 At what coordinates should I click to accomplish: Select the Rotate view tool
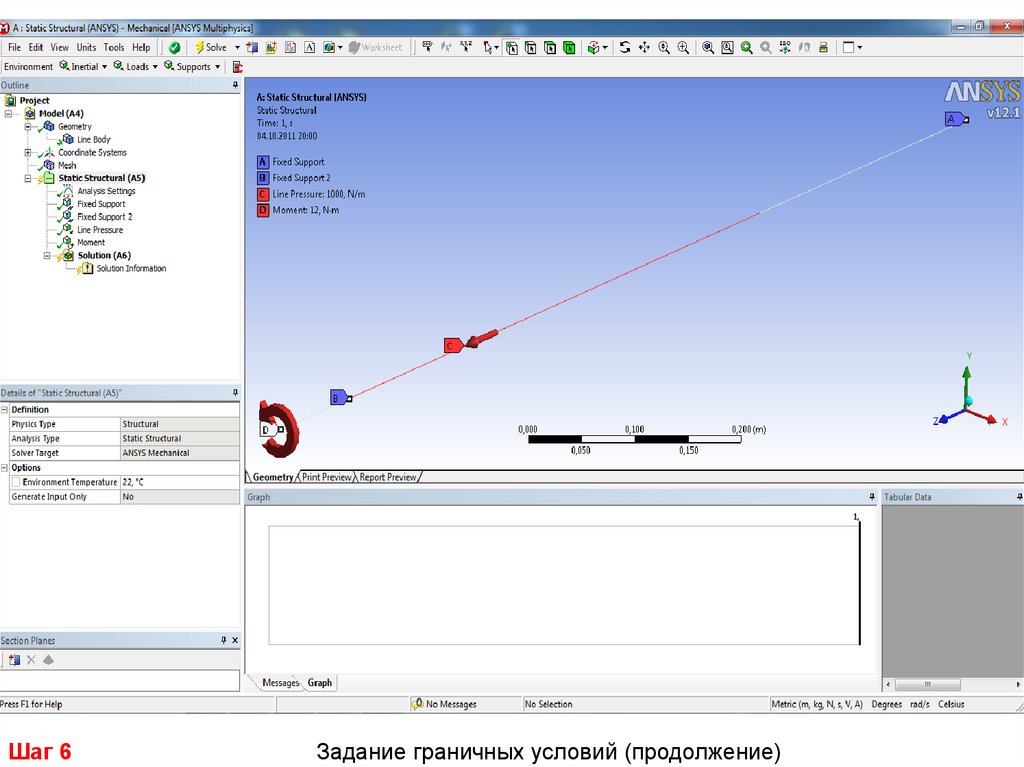tap(625, 47)
